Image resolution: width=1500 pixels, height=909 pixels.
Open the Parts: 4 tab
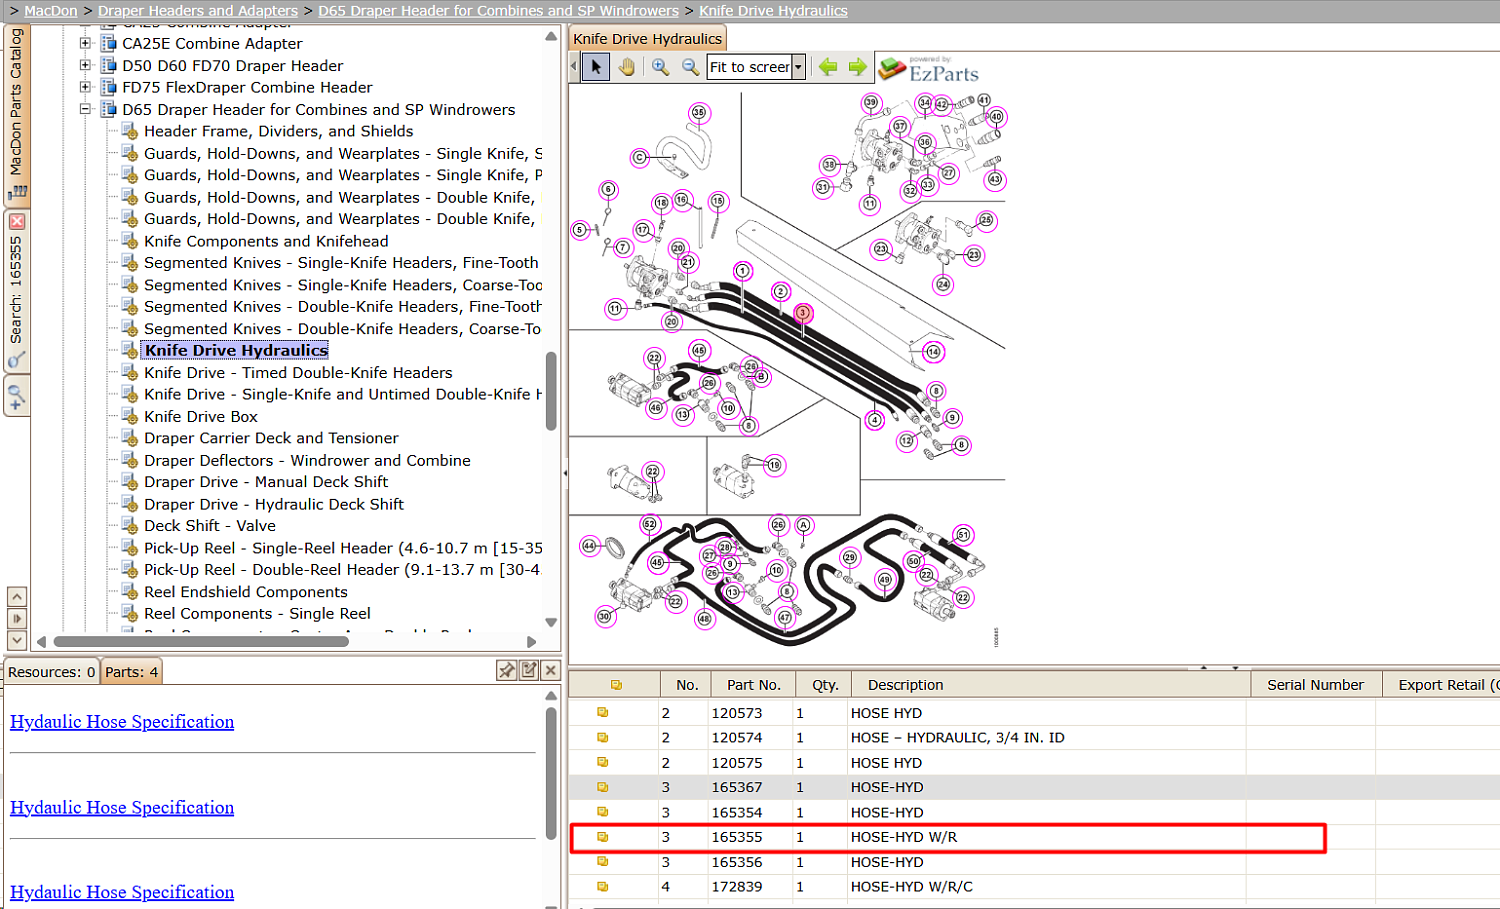[x=131, y=672]
